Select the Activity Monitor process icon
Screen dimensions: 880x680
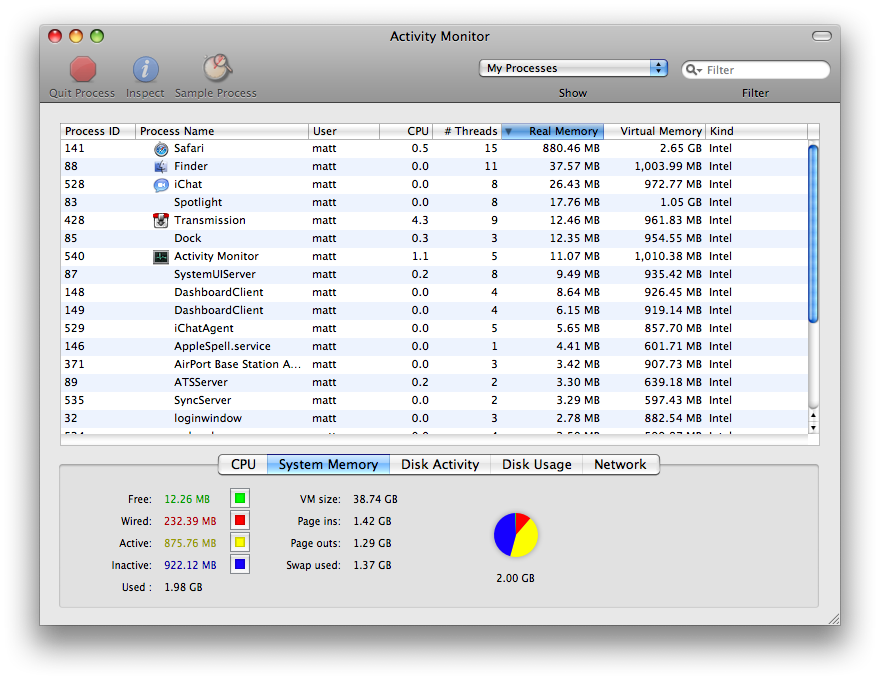tap(161, 257)
